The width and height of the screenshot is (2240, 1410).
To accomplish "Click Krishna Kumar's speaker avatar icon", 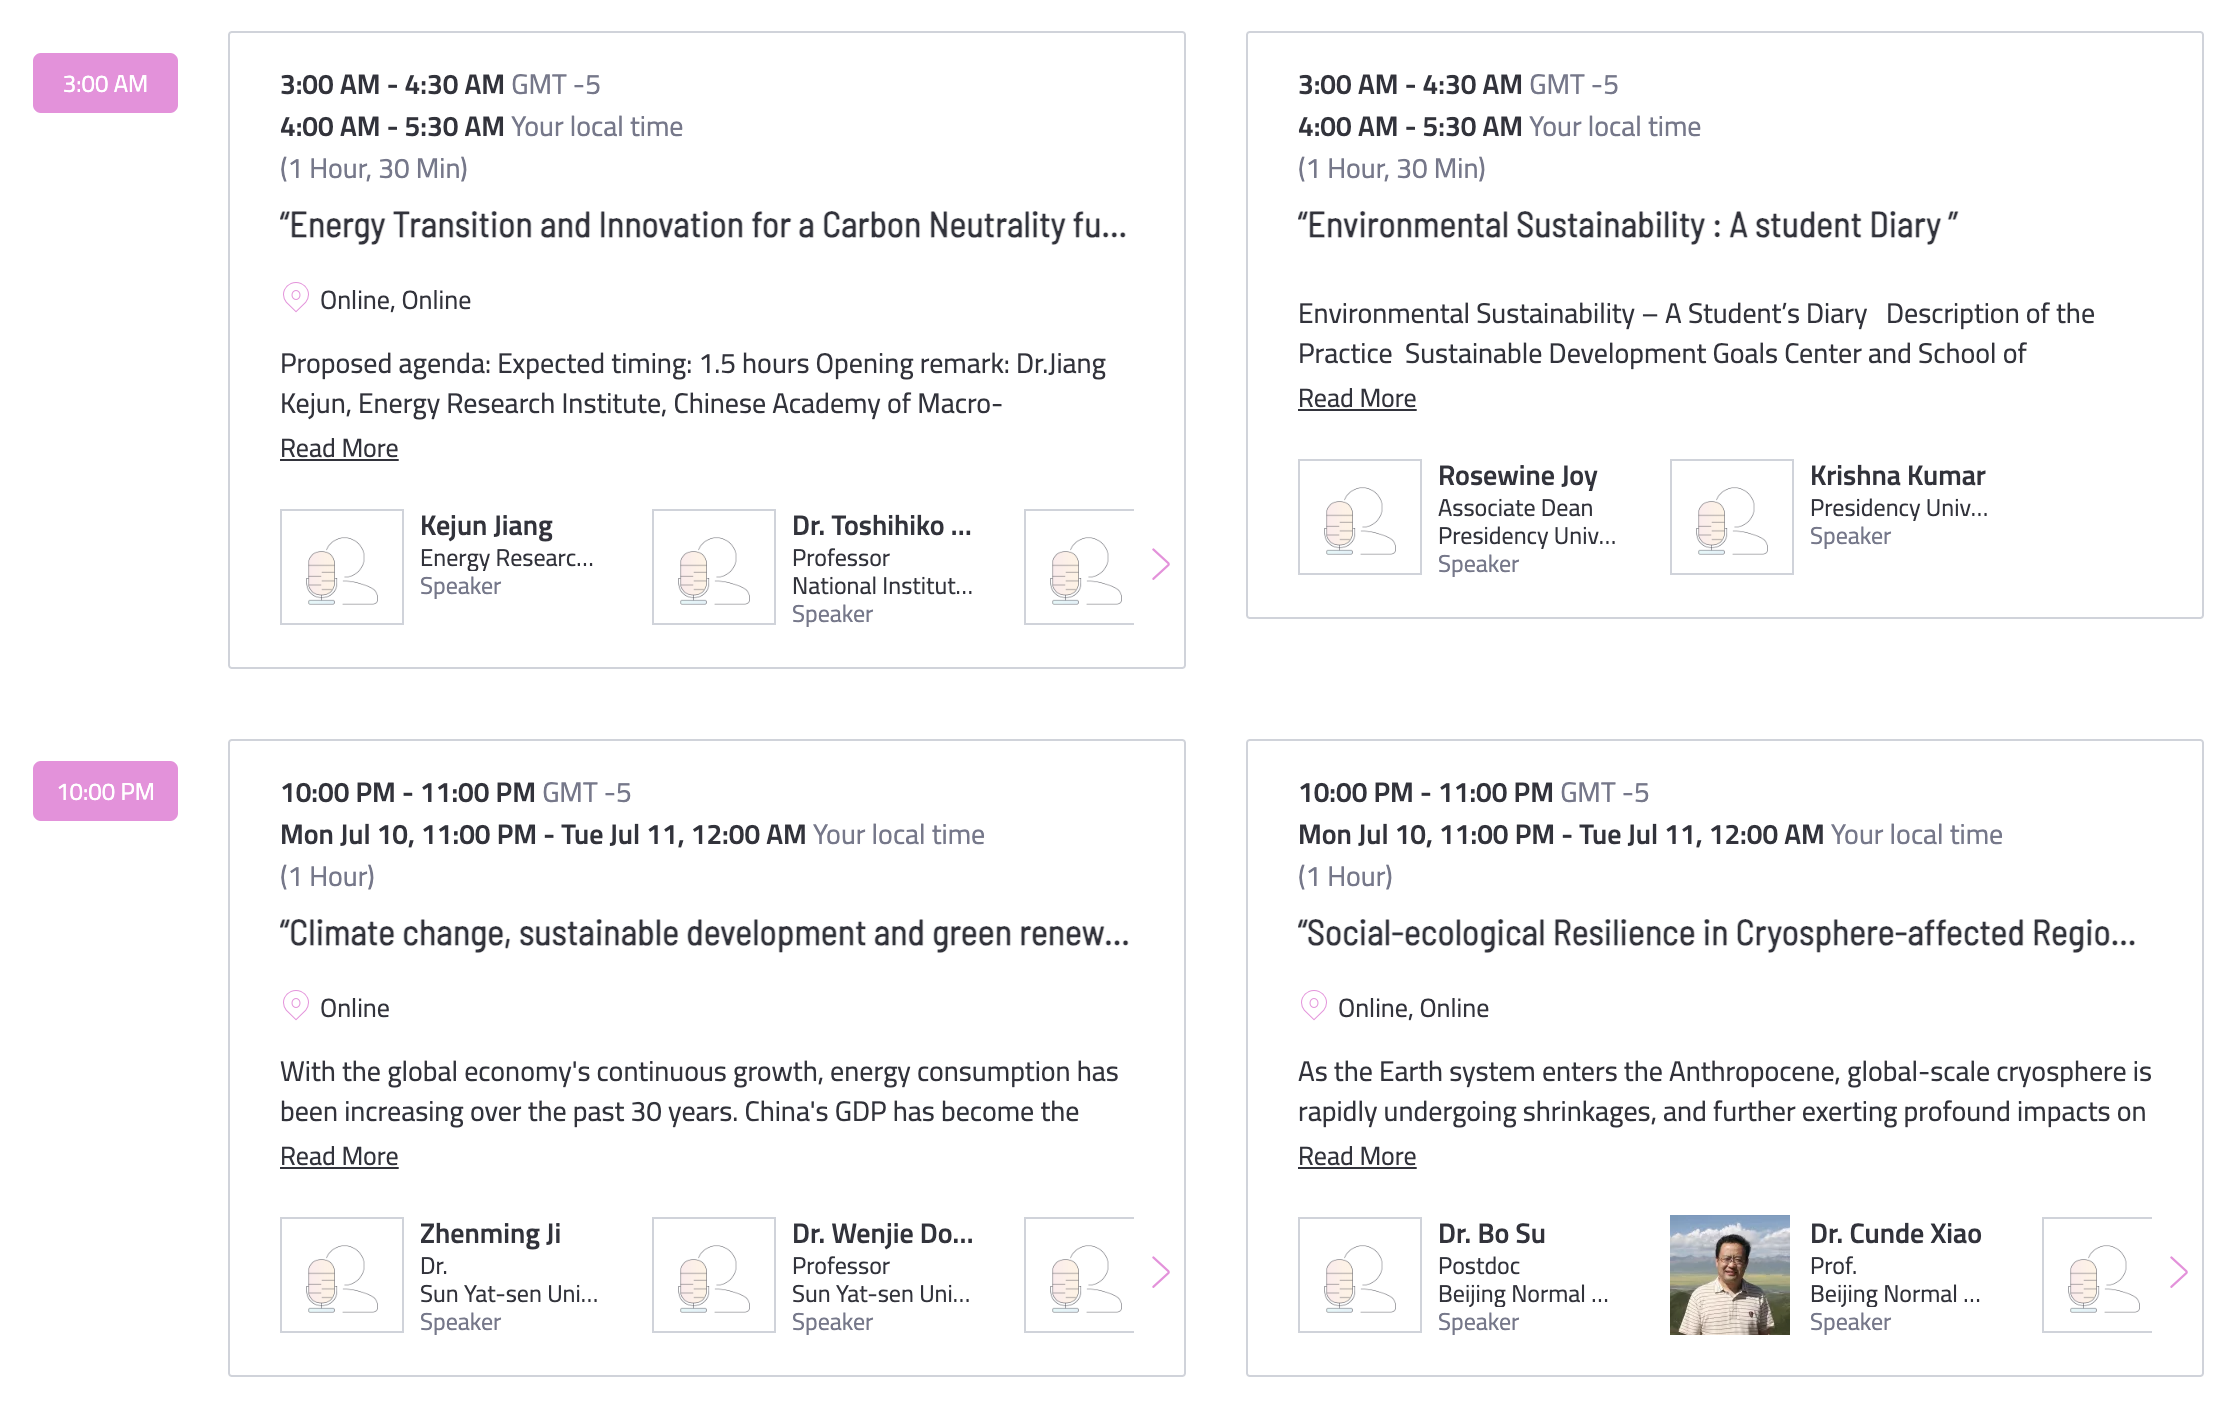I will (1732, 517).
